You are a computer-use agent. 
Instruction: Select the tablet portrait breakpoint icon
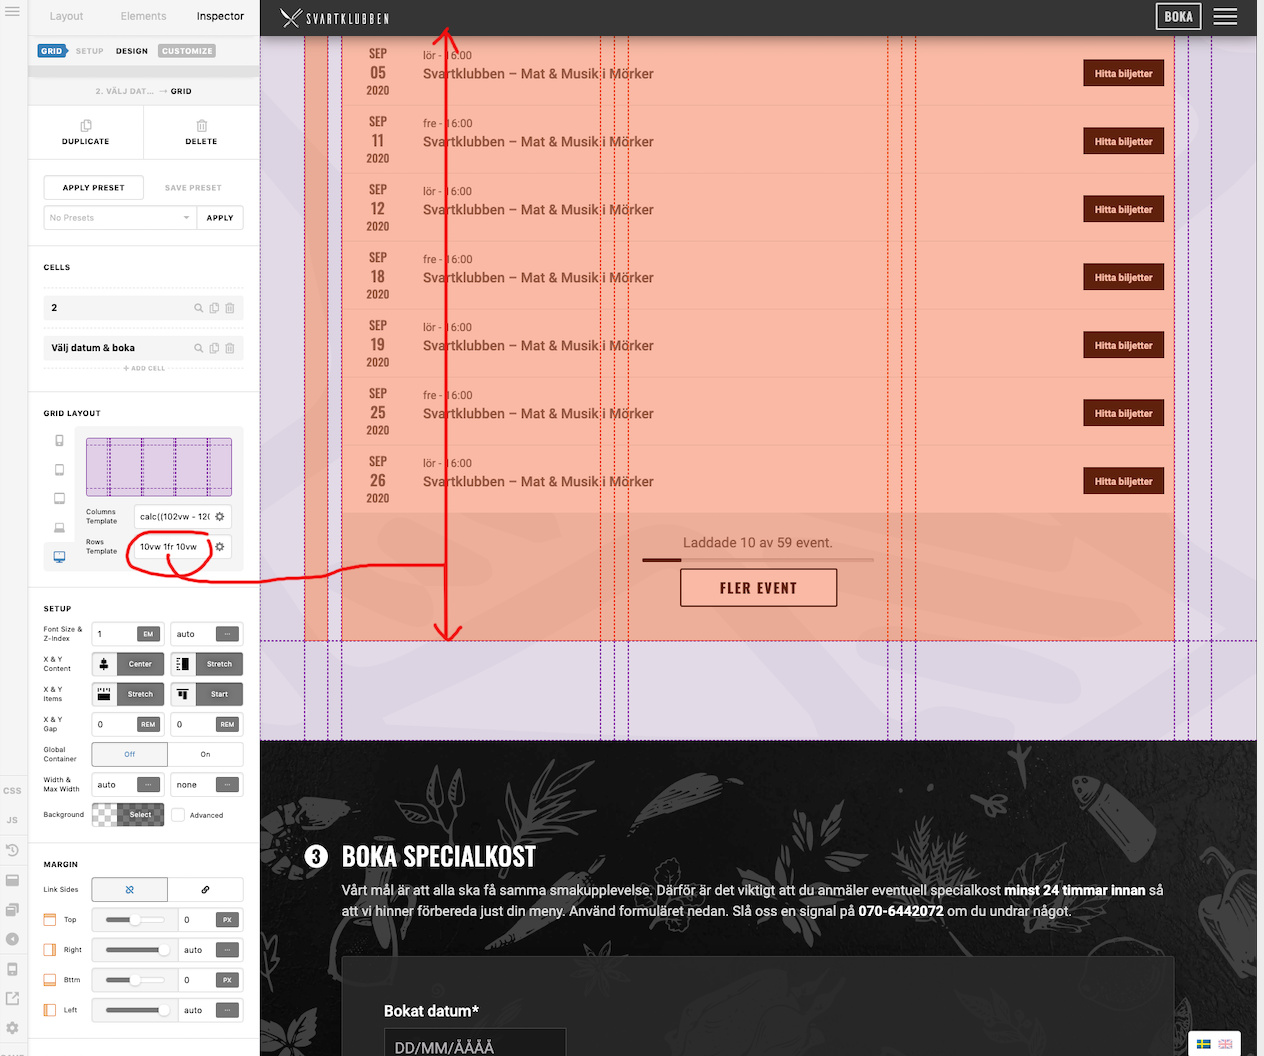point(59,469)
